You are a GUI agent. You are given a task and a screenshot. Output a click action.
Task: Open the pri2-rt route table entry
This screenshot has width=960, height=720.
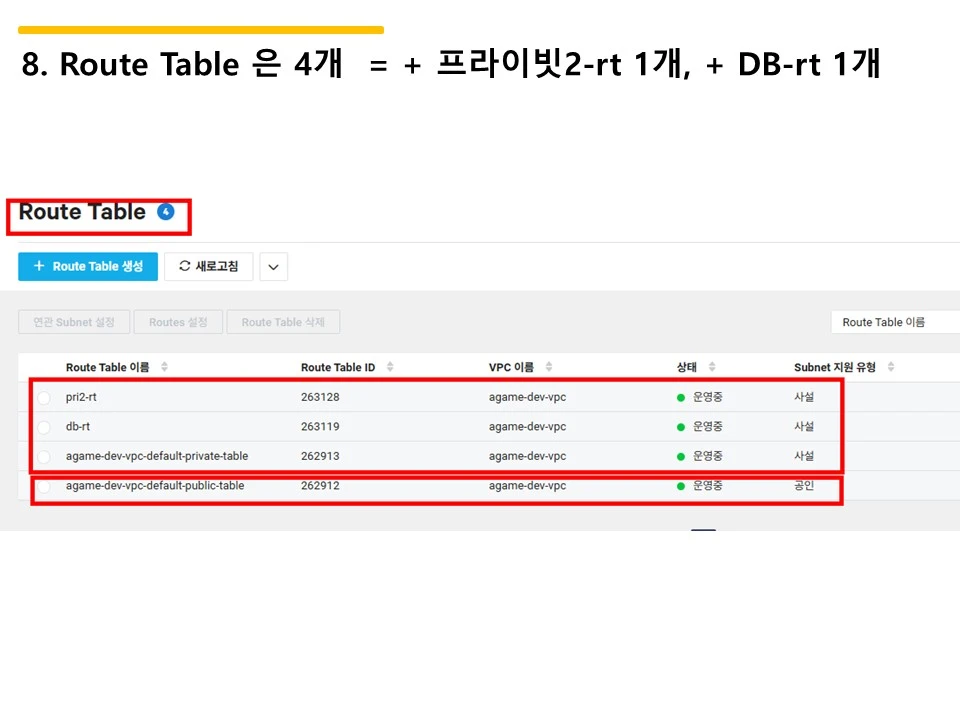pyautogui.click(x=83, y=397)
